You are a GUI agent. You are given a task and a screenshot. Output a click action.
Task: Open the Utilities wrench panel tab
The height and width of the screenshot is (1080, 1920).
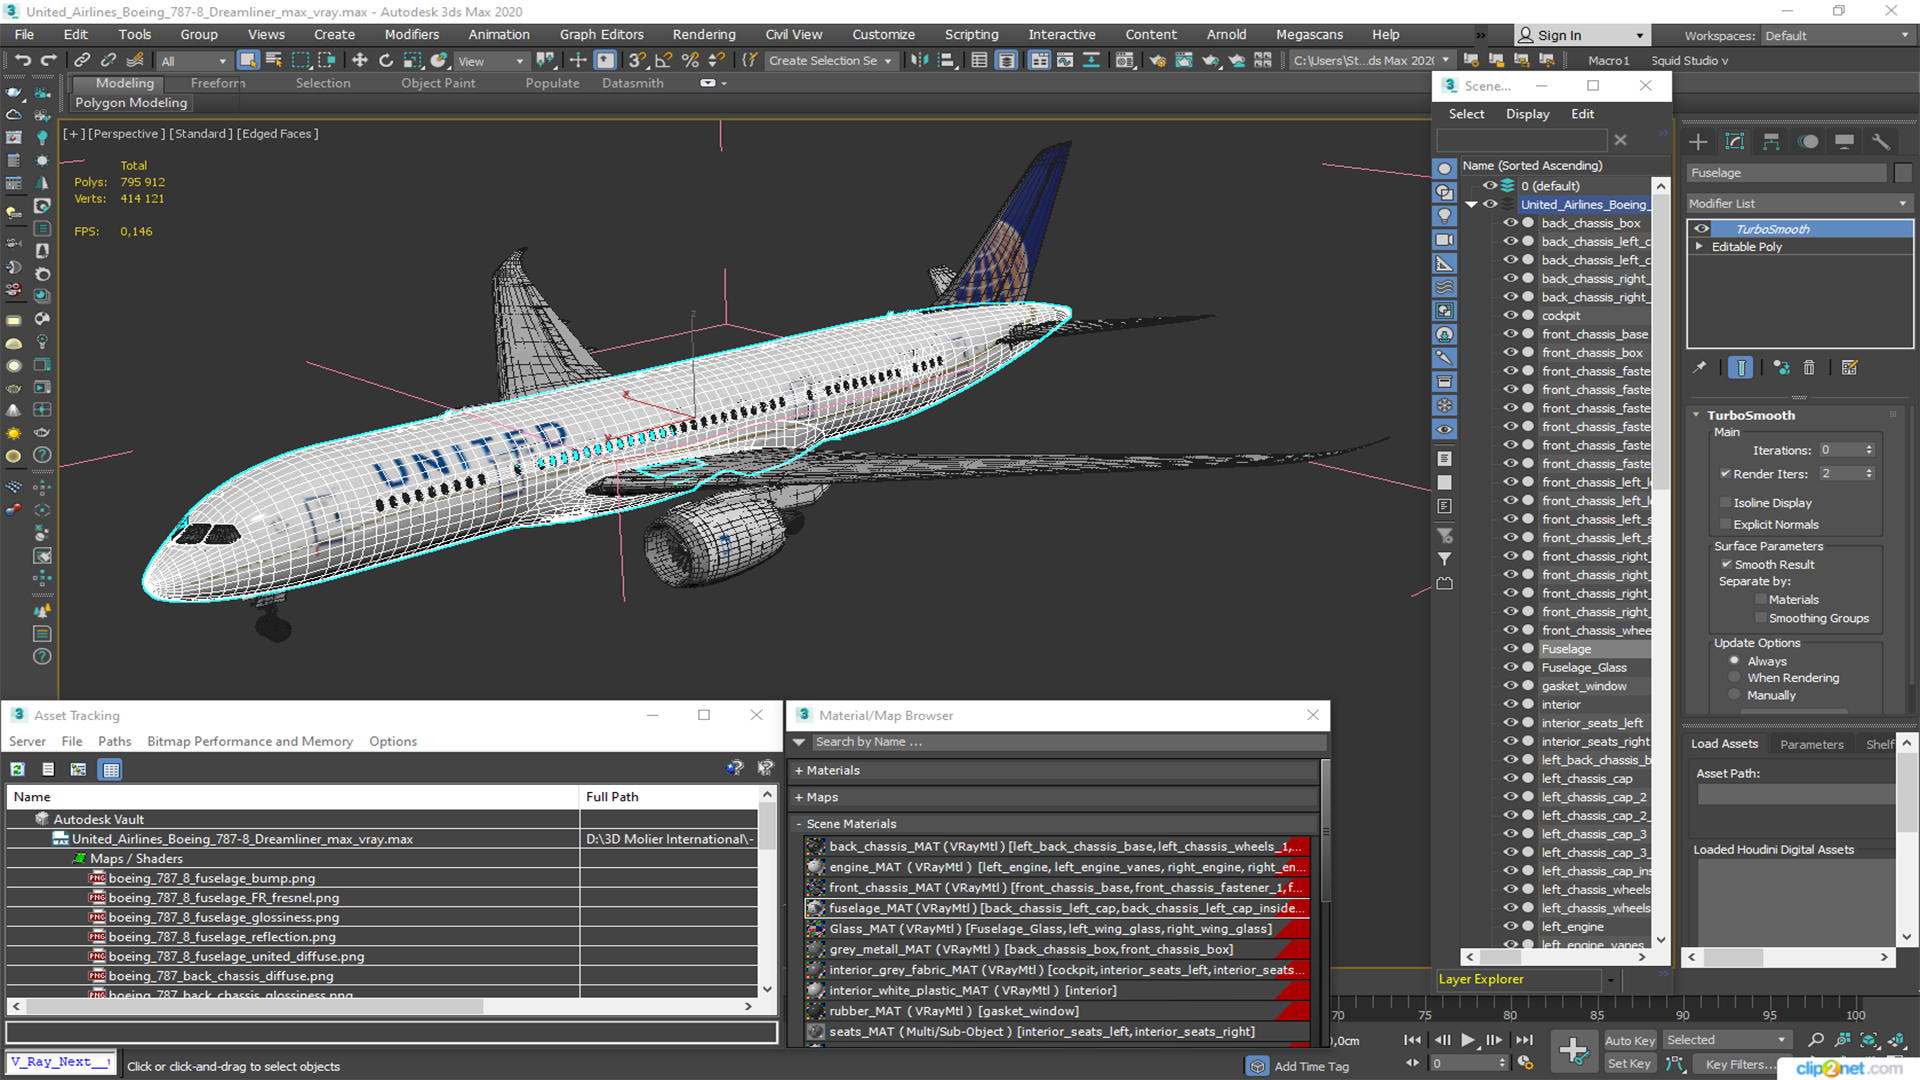1881,141
